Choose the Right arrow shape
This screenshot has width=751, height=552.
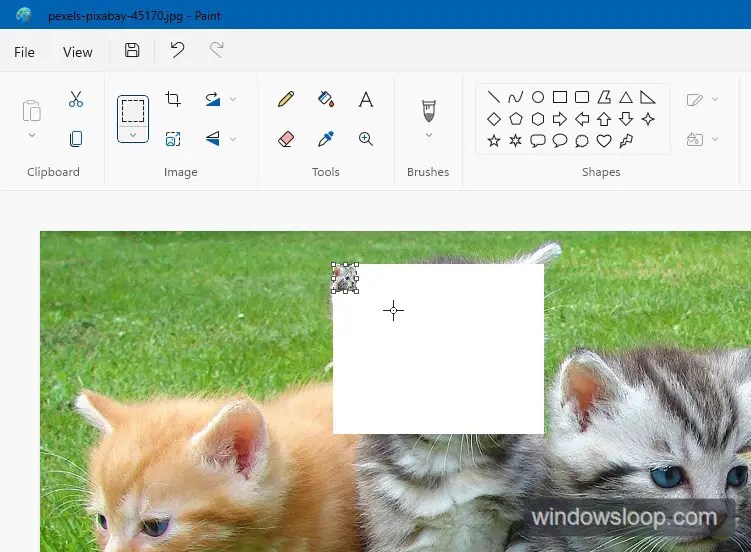tap(560, 119)
